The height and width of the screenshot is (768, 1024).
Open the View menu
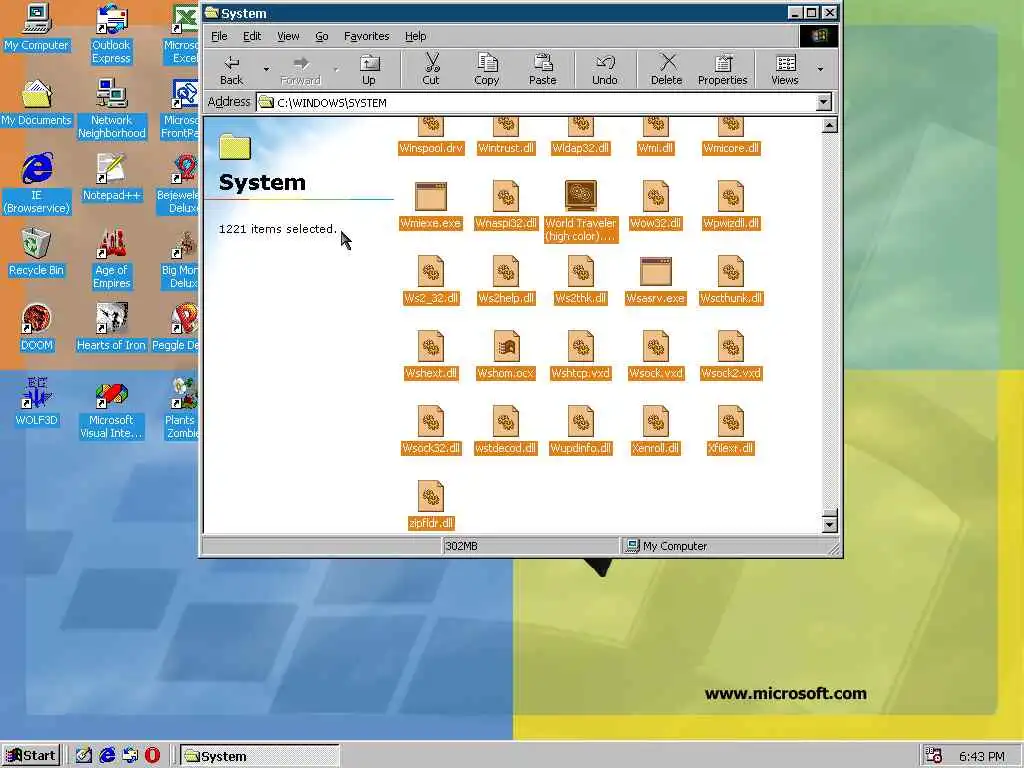[288, 36]
